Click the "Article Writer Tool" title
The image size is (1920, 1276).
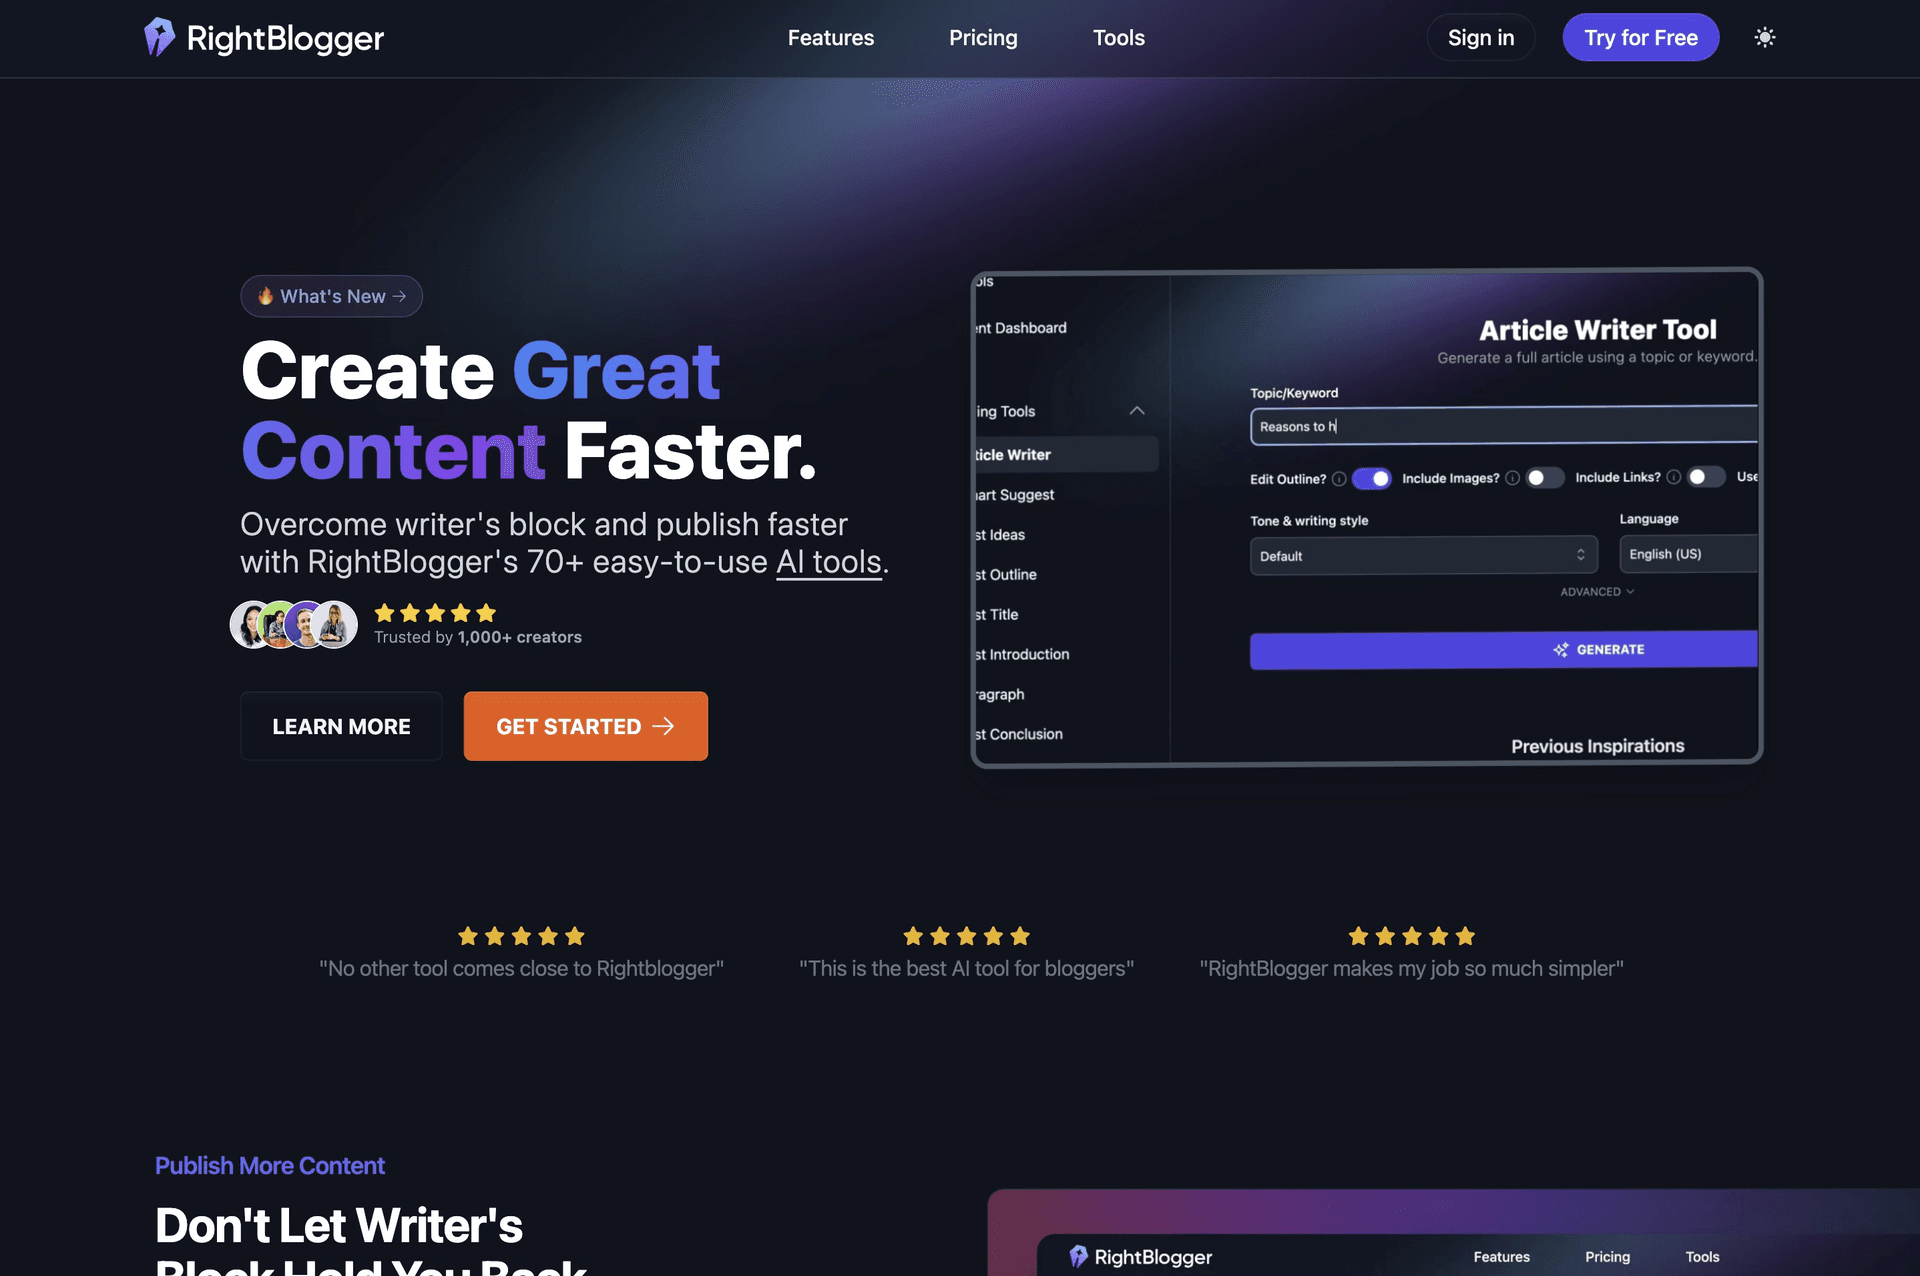tap(1598, 330)
